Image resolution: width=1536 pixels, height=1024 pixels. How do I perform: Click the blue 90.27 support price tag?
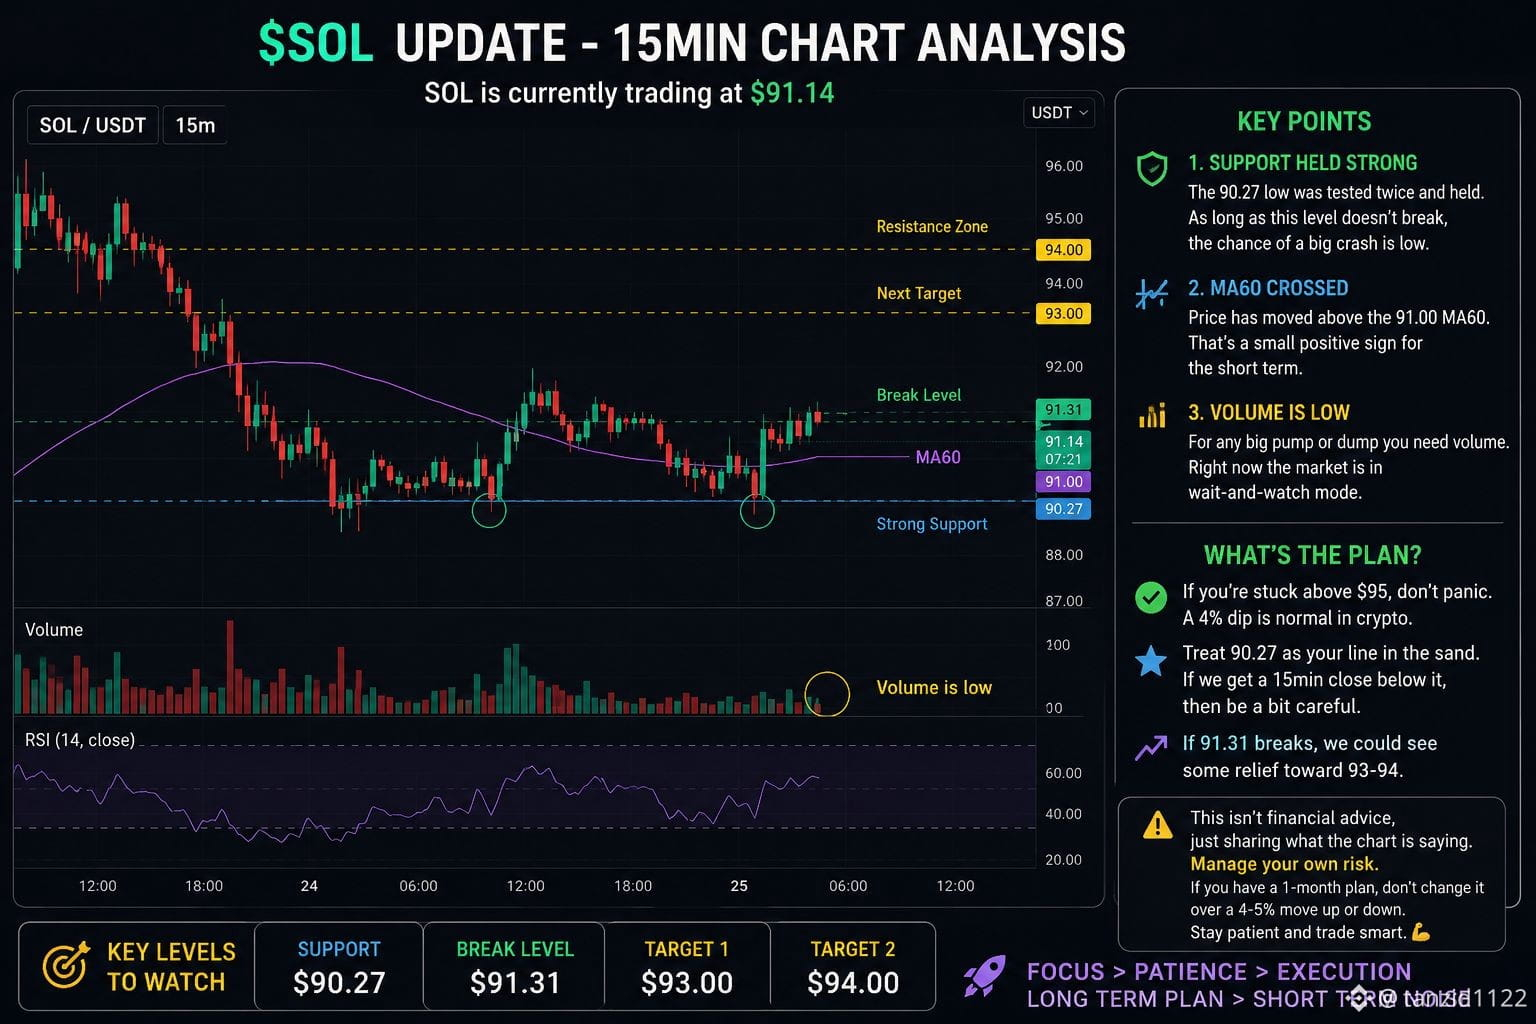pyautogui.click(x=1063, y=509)
